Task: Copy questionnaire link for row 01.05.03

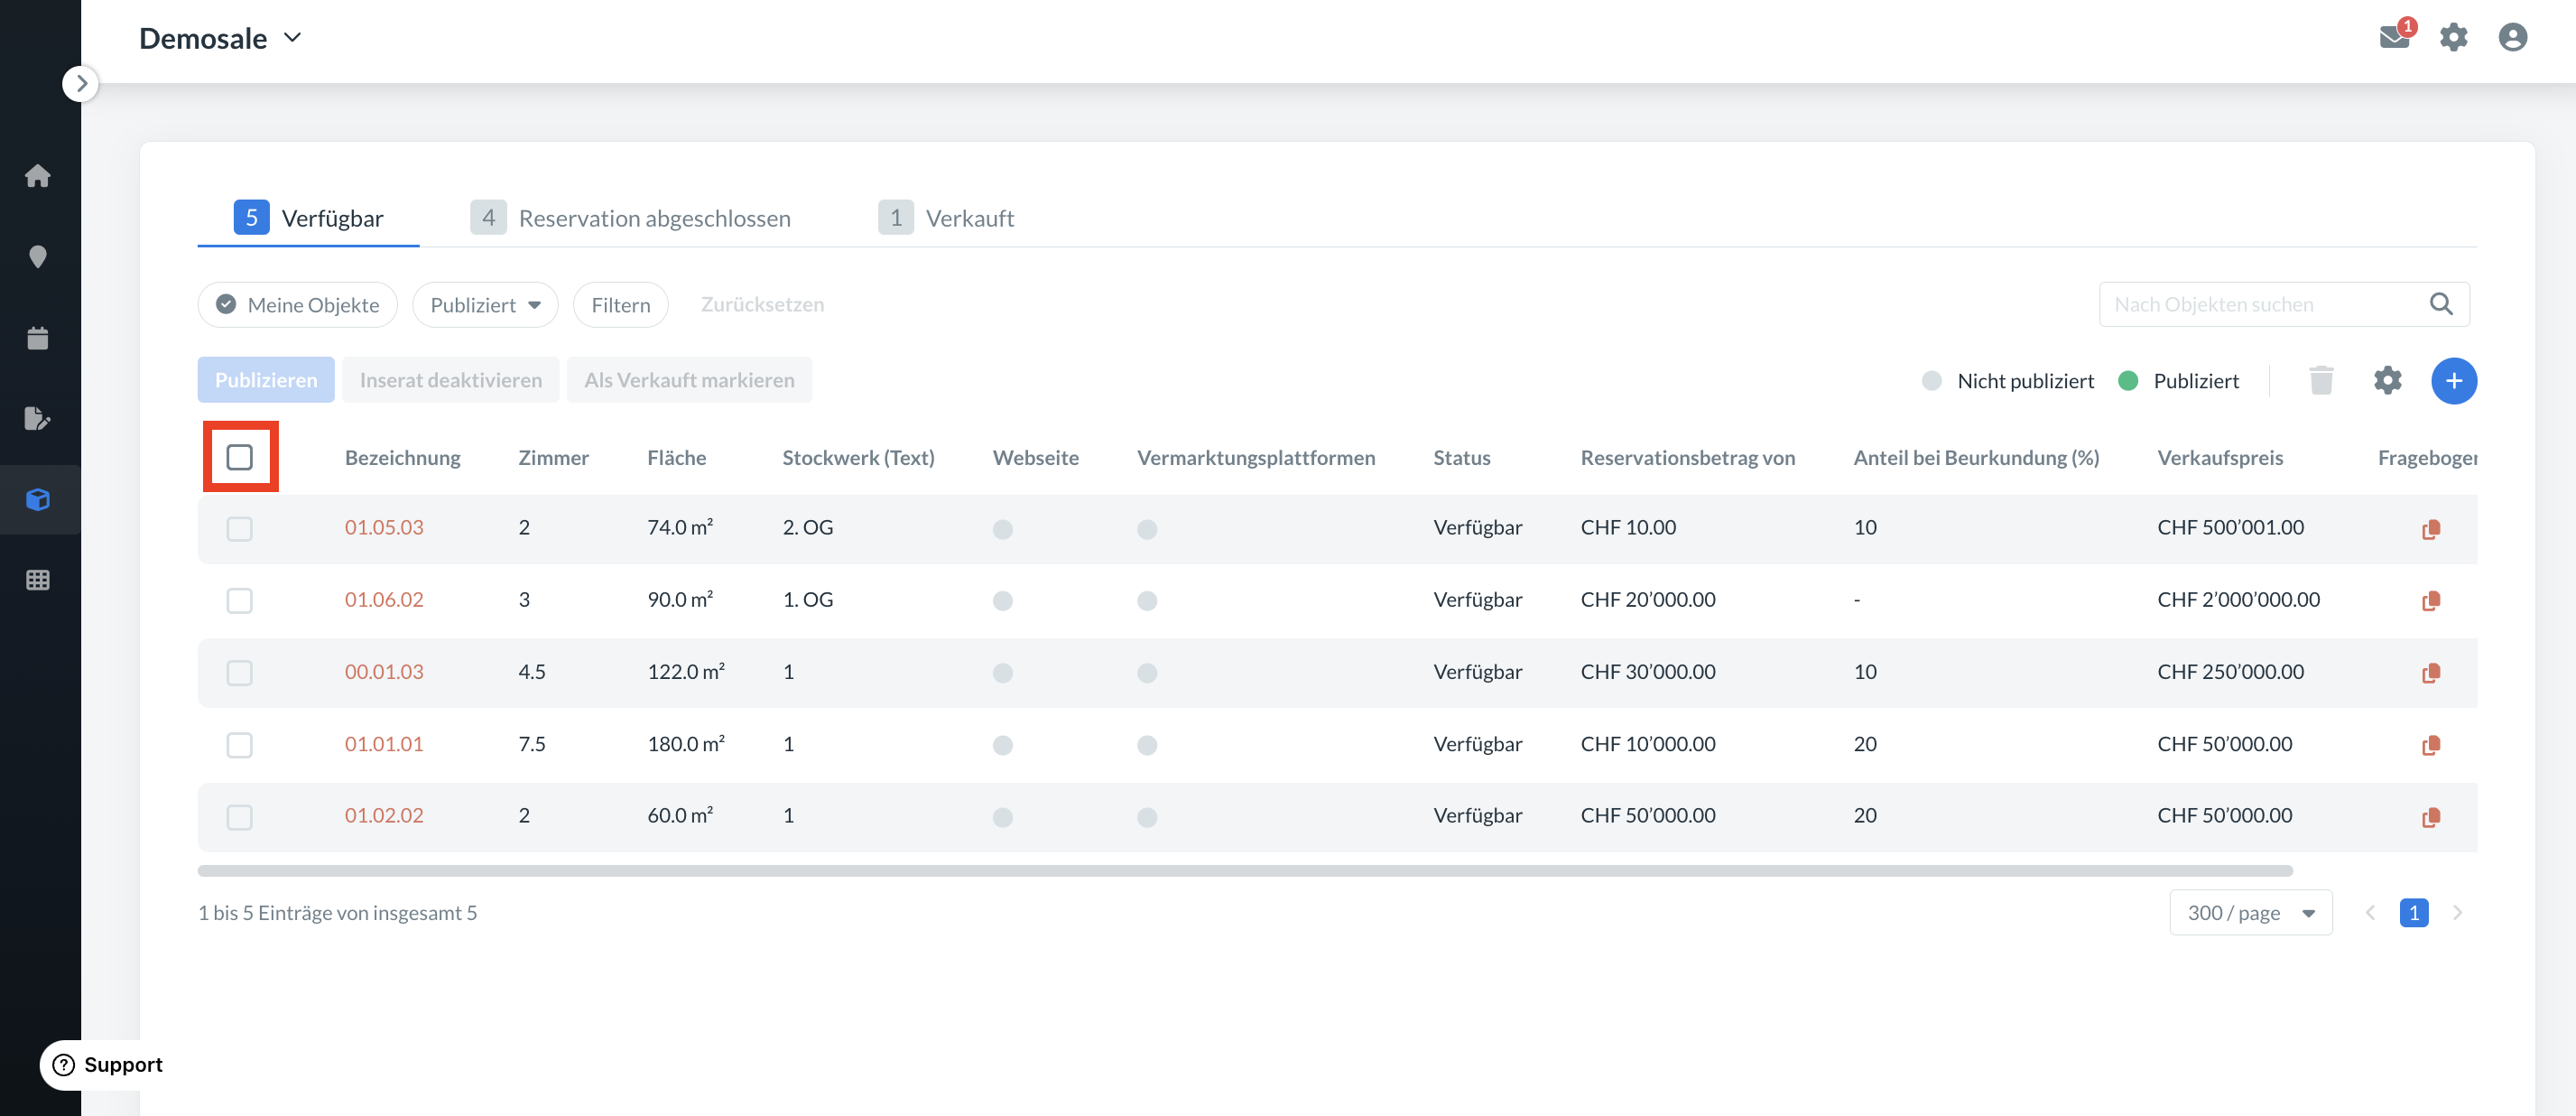Action: 2430,529
